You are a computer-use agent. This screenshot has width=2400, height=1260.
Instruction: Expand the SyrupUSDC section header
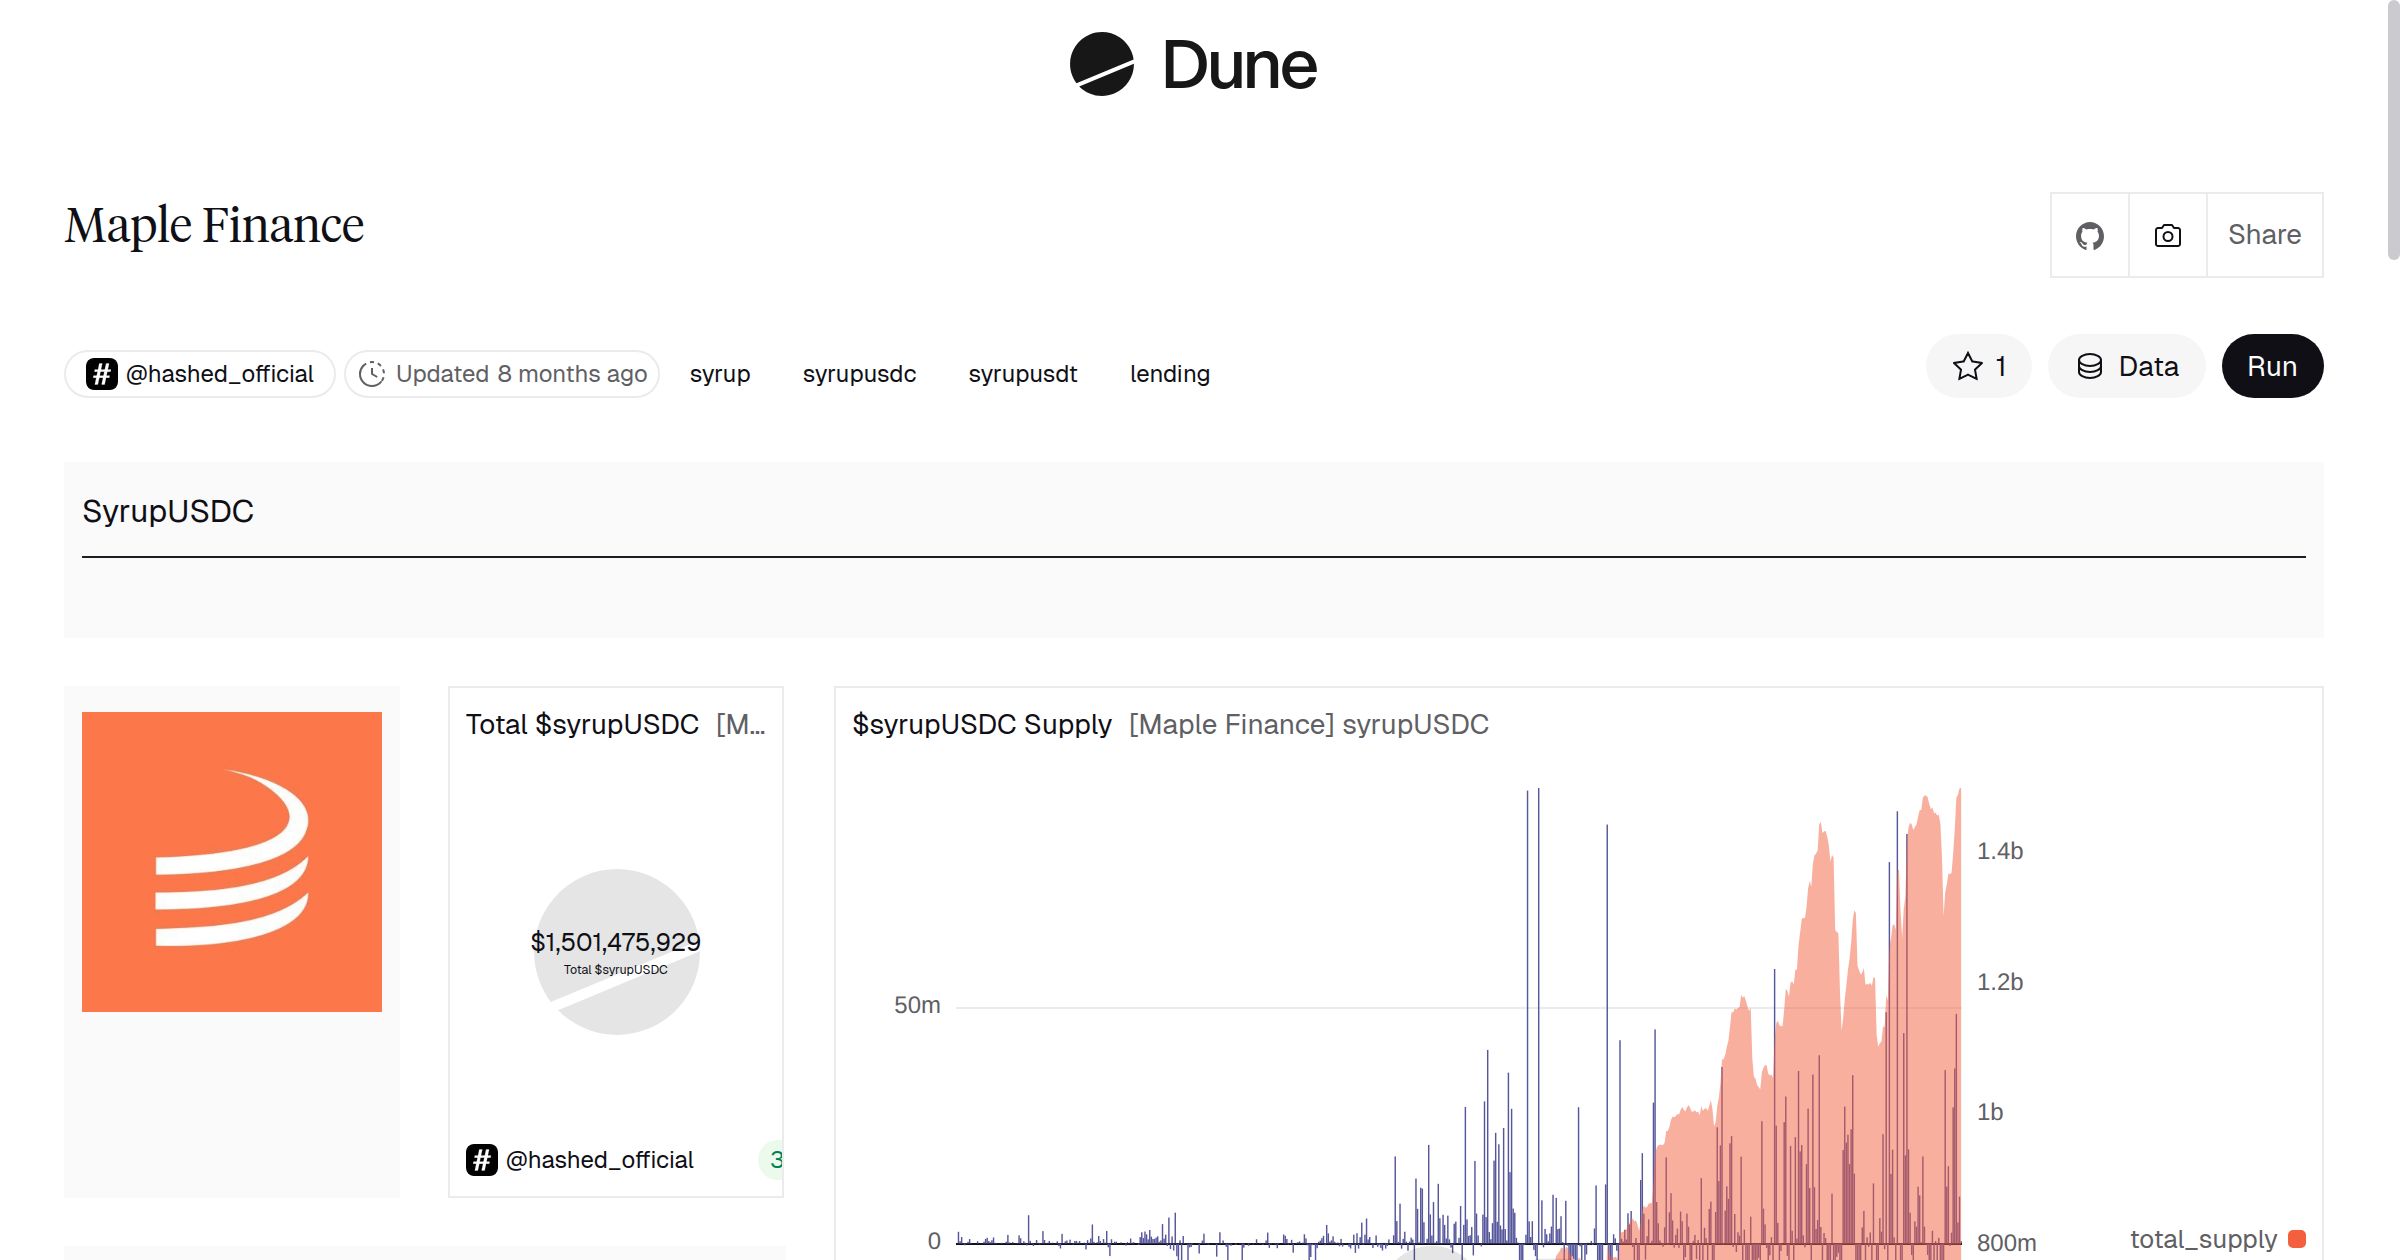click(x=170, y=511)
